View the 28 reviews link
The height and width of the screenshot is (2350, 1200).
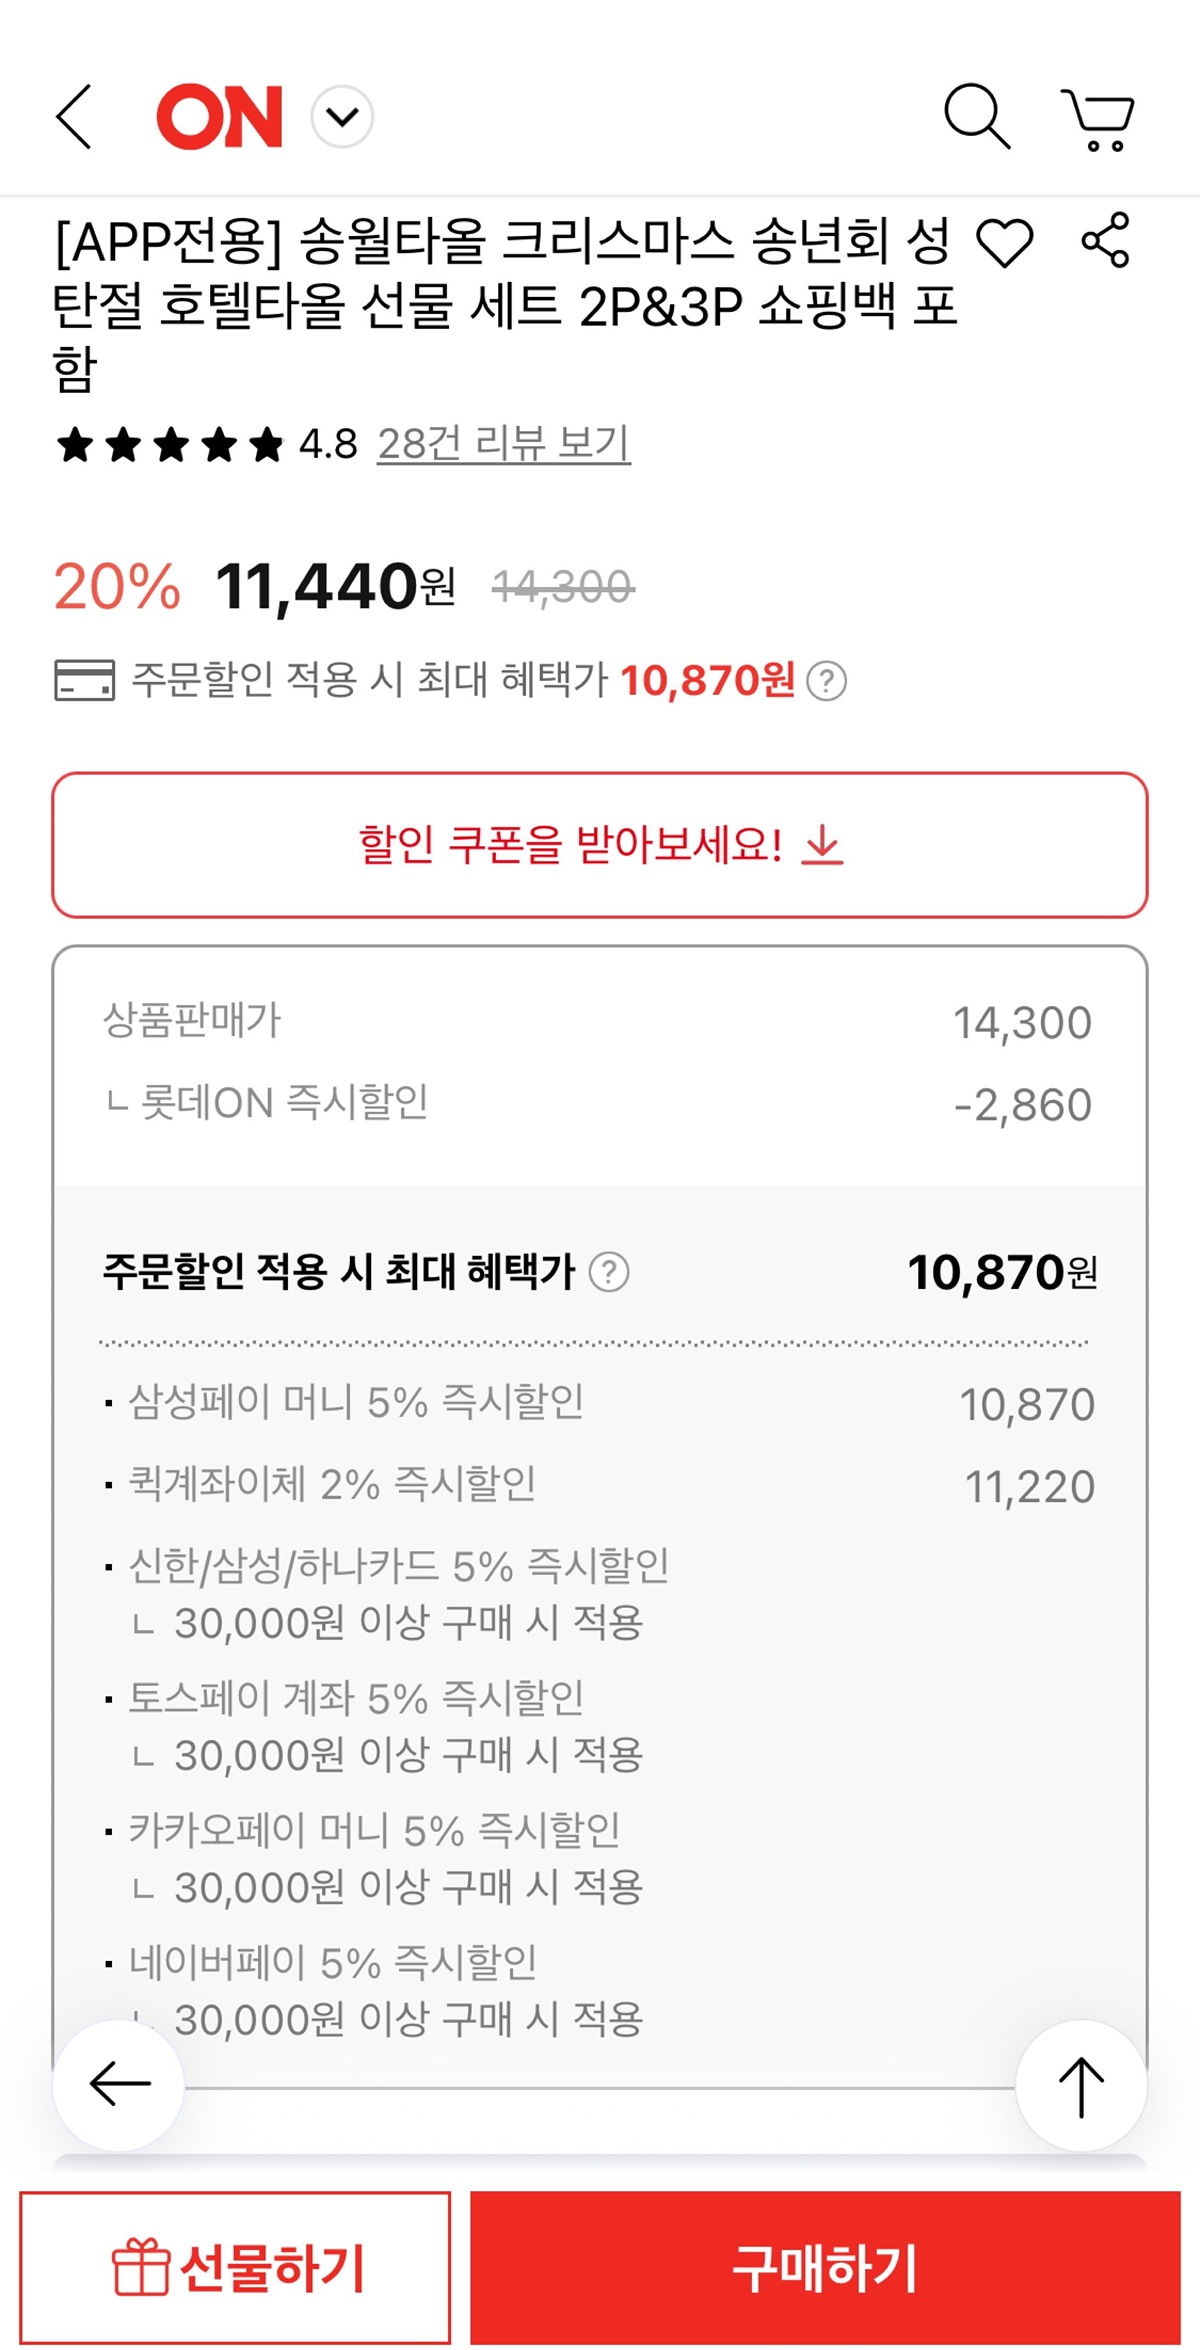pos(503,443)
